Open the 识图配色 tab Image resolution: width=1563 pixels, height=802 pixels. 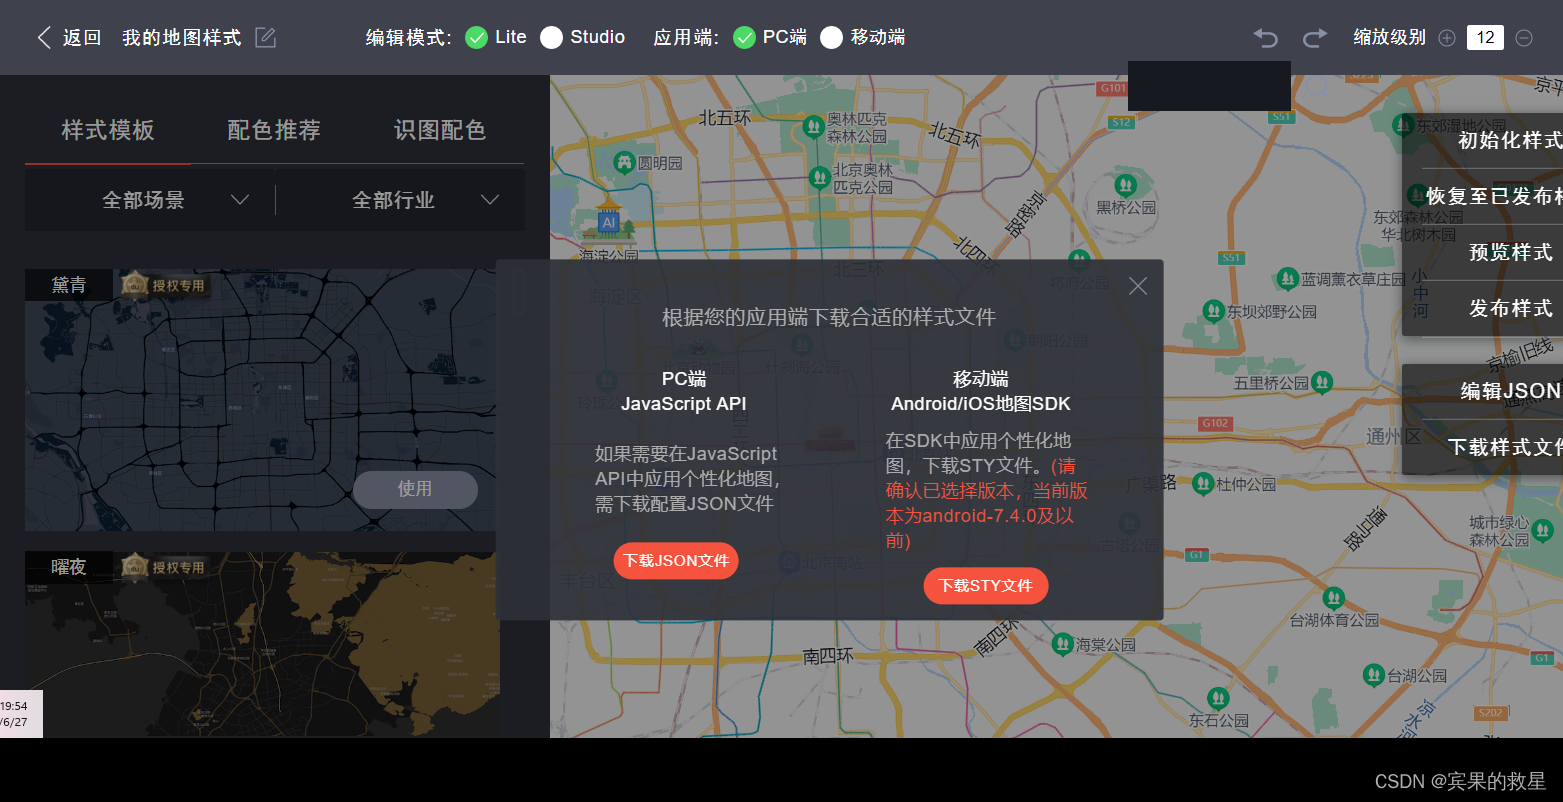click(x=440, y=129)
